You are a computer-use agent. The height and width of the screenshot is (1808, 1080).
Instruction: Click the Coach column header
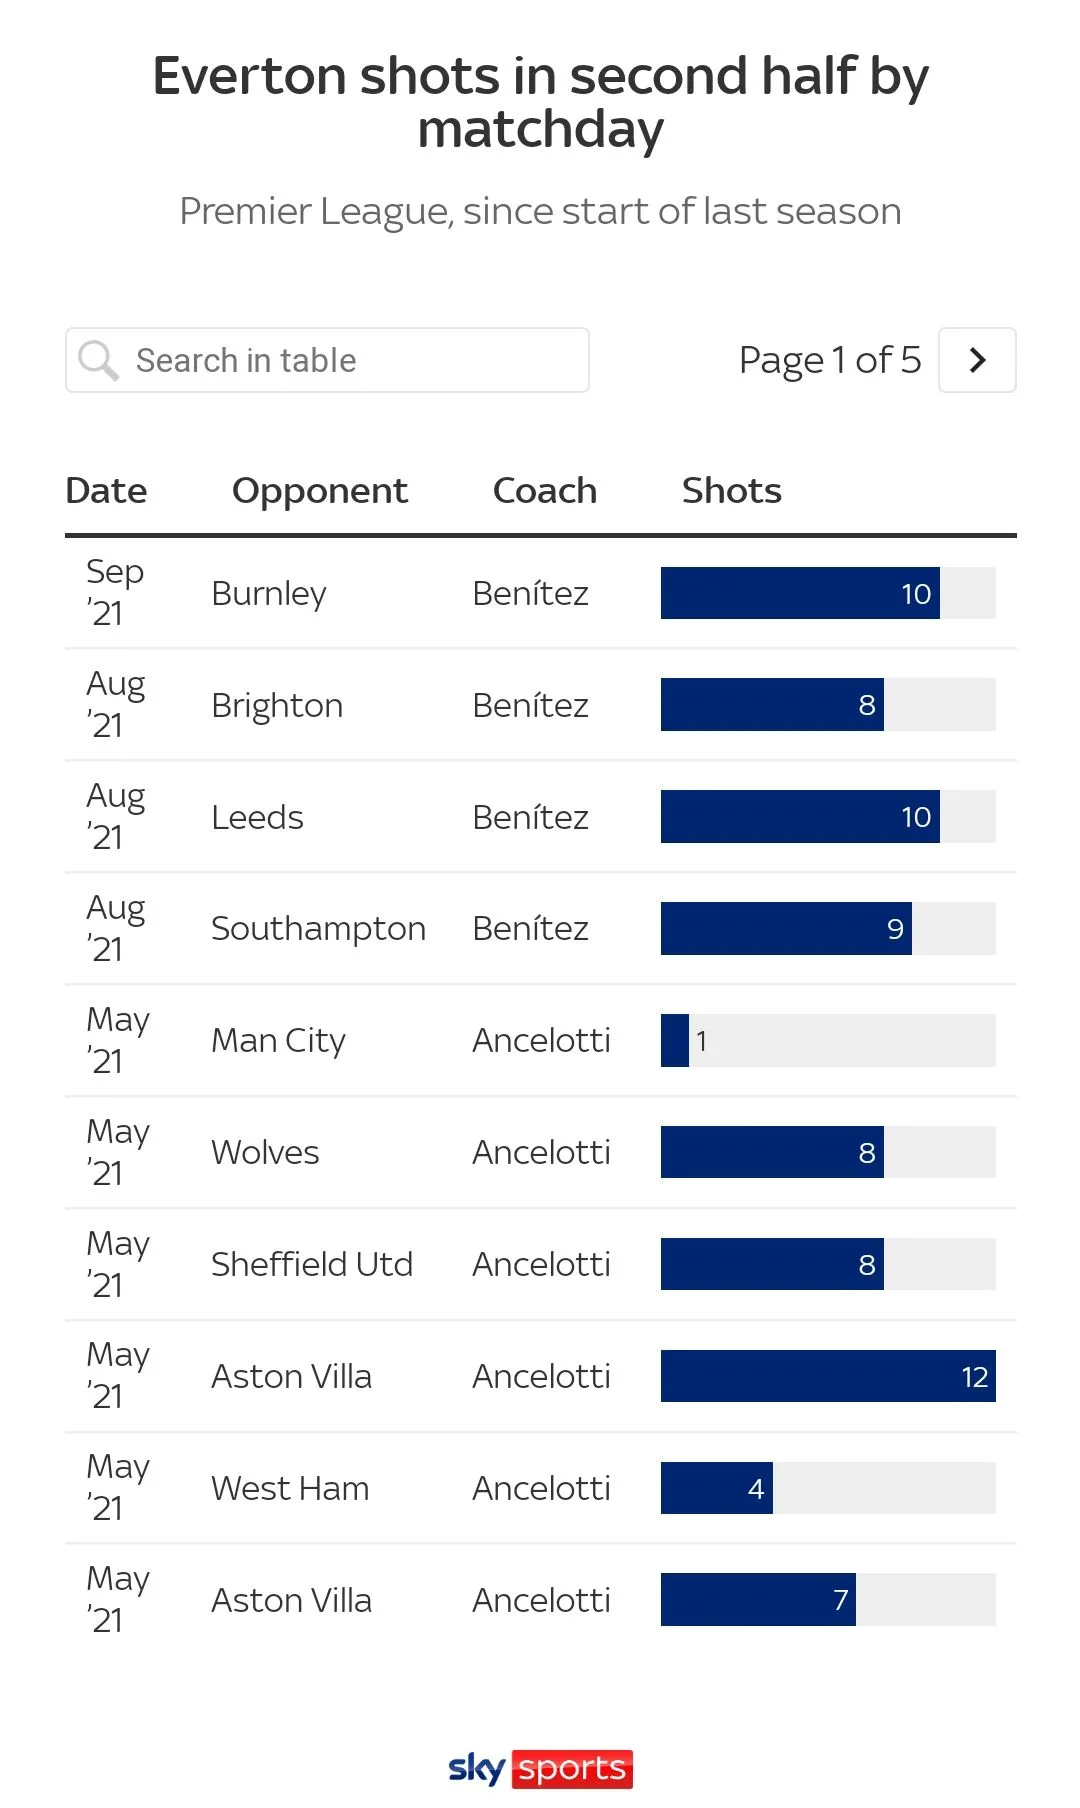544,491
